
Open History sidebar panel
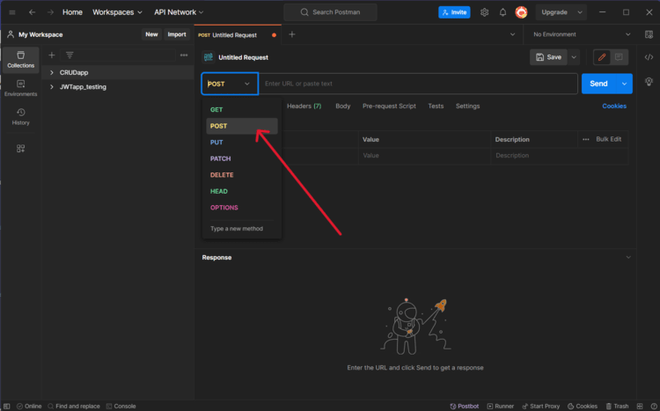[21, 117]
